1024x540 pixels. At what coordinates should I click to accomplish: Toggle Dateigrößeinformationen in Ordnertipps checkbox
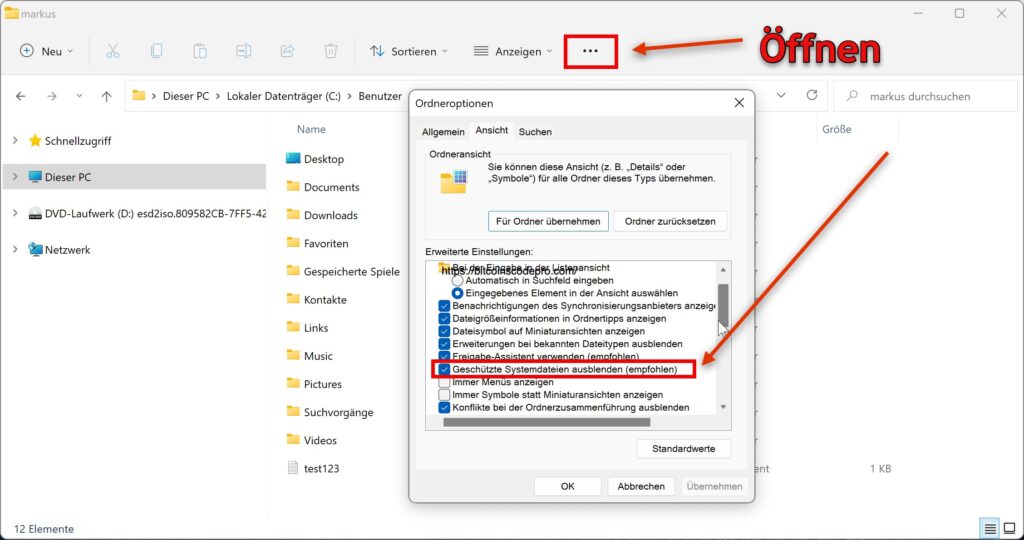point(445,319)
